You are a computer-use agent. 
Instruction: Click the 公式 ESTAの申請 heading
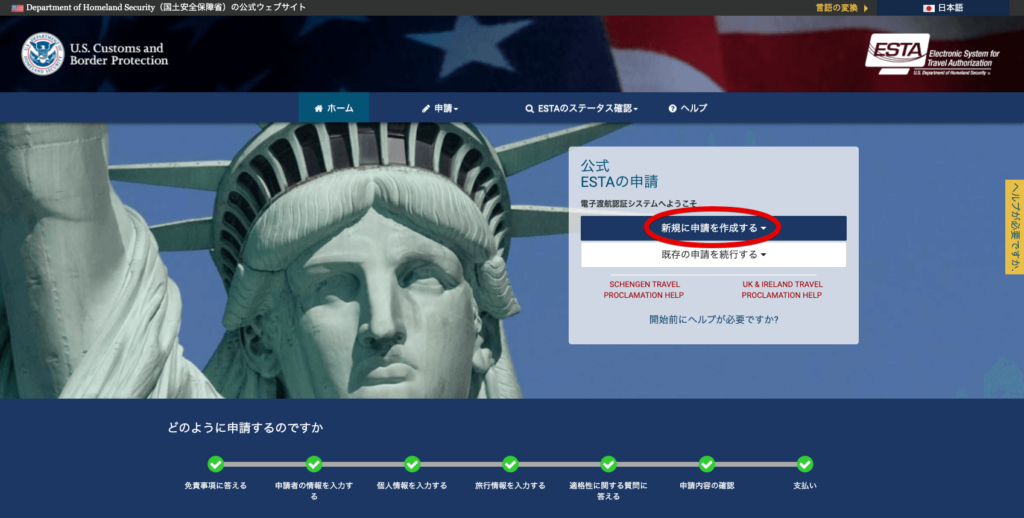coord(619,174)
